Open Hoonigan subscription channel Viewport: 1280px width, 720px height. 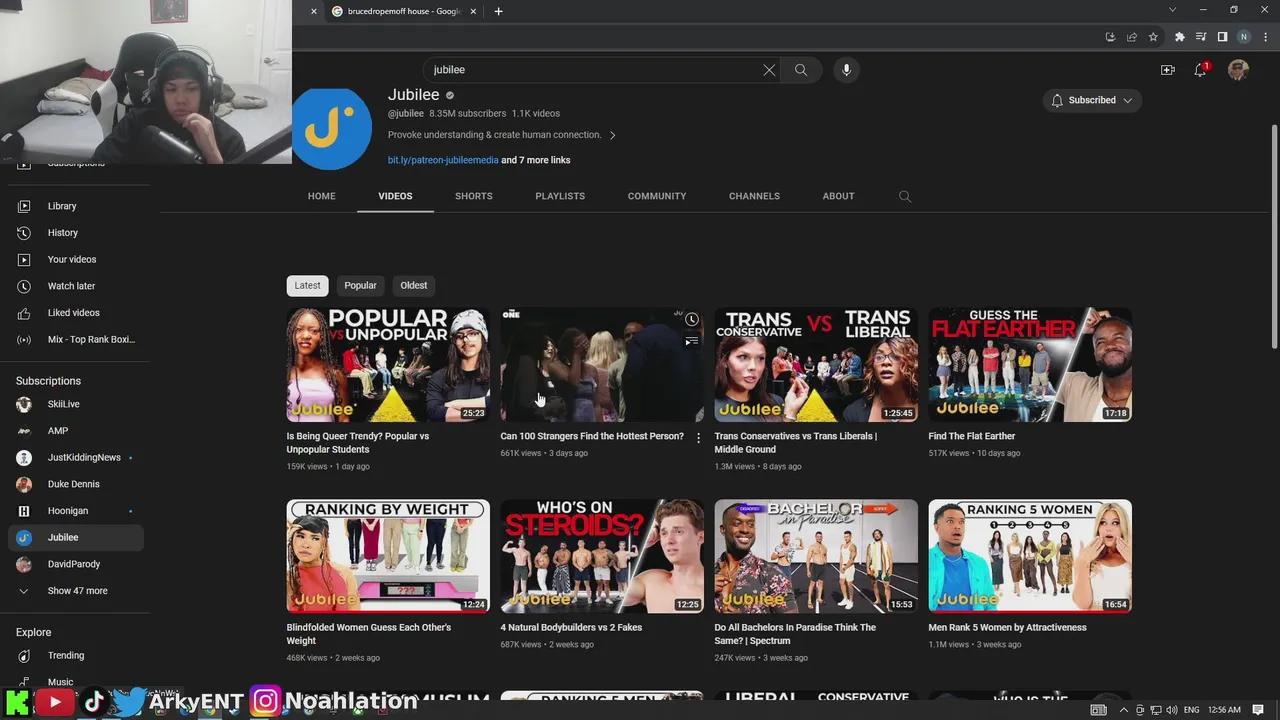click(x=75, y=511)
